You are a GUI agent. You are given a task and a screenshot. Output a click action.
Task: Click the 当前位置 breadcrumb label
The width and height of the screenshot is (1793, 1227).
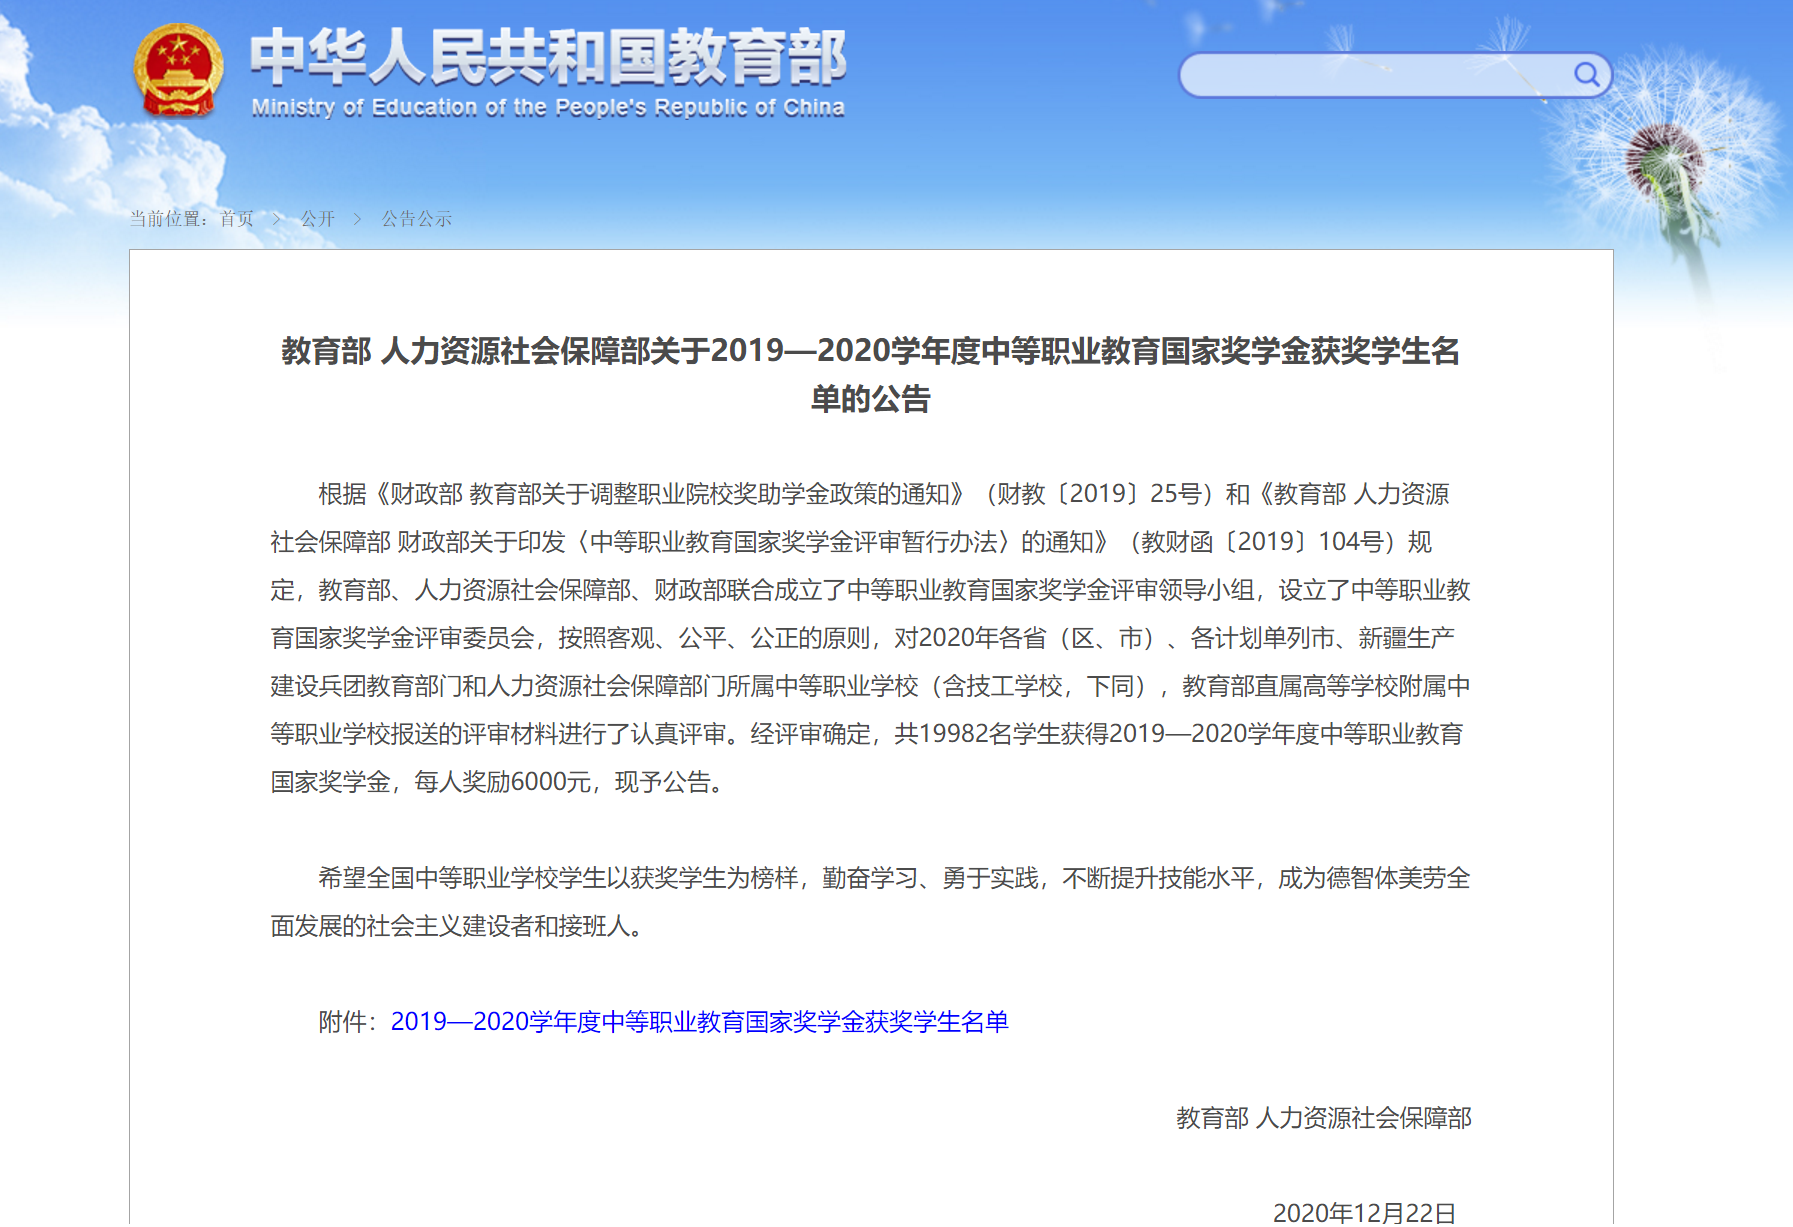pos(168,219)
